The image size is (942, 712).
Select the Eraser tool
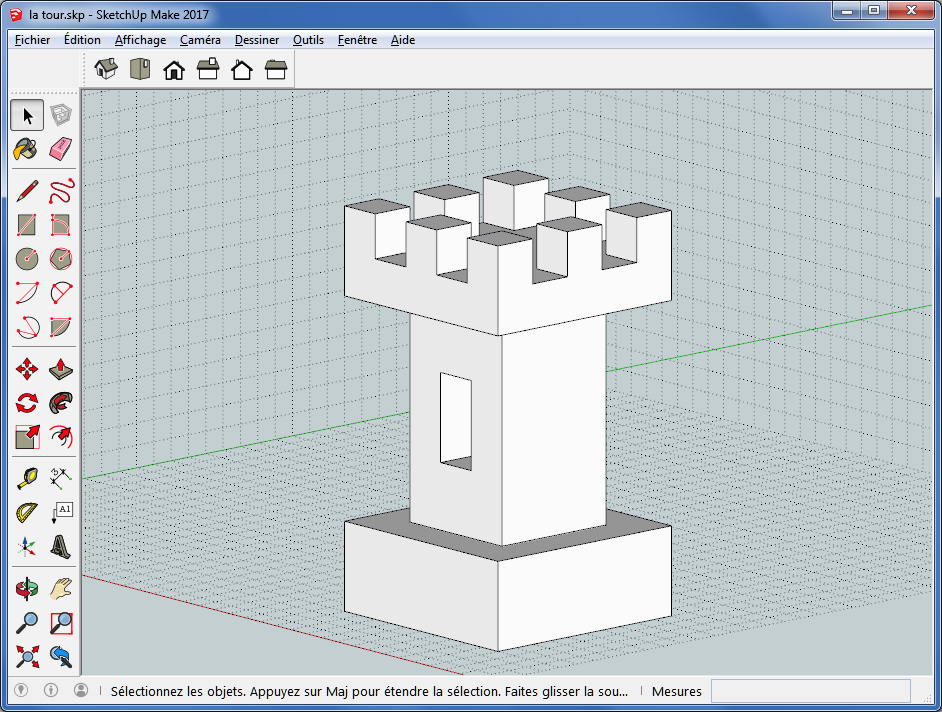(x=60, y=148)
